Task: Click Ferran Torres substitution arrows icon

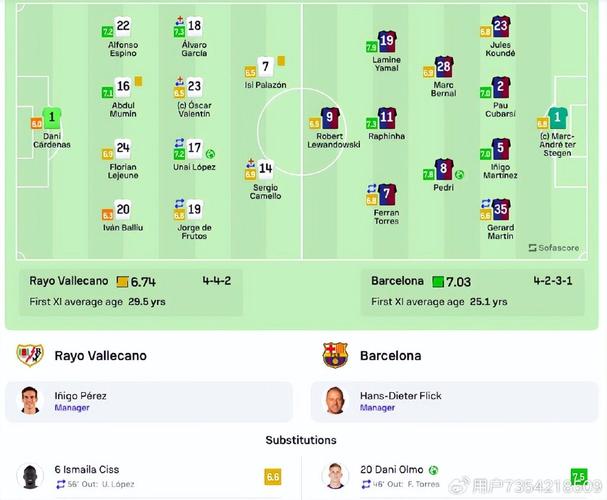Action: click(x=372, y=188)
